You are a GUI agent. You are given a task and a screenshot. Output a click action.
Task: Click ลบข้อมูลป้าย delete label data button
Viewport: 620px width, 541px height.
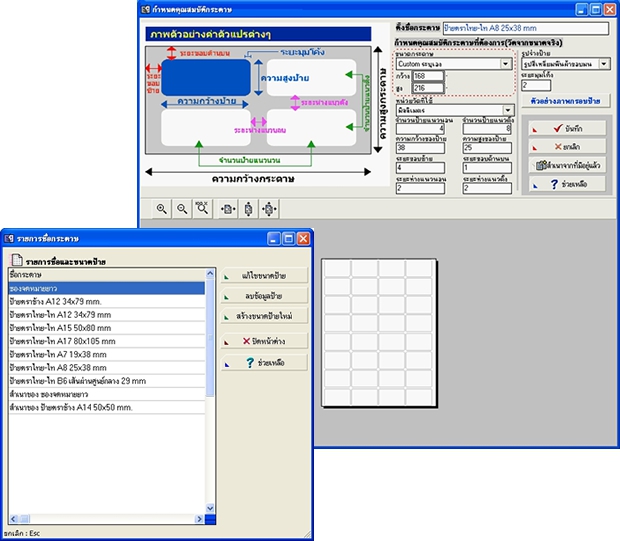[x=264, y=296]
